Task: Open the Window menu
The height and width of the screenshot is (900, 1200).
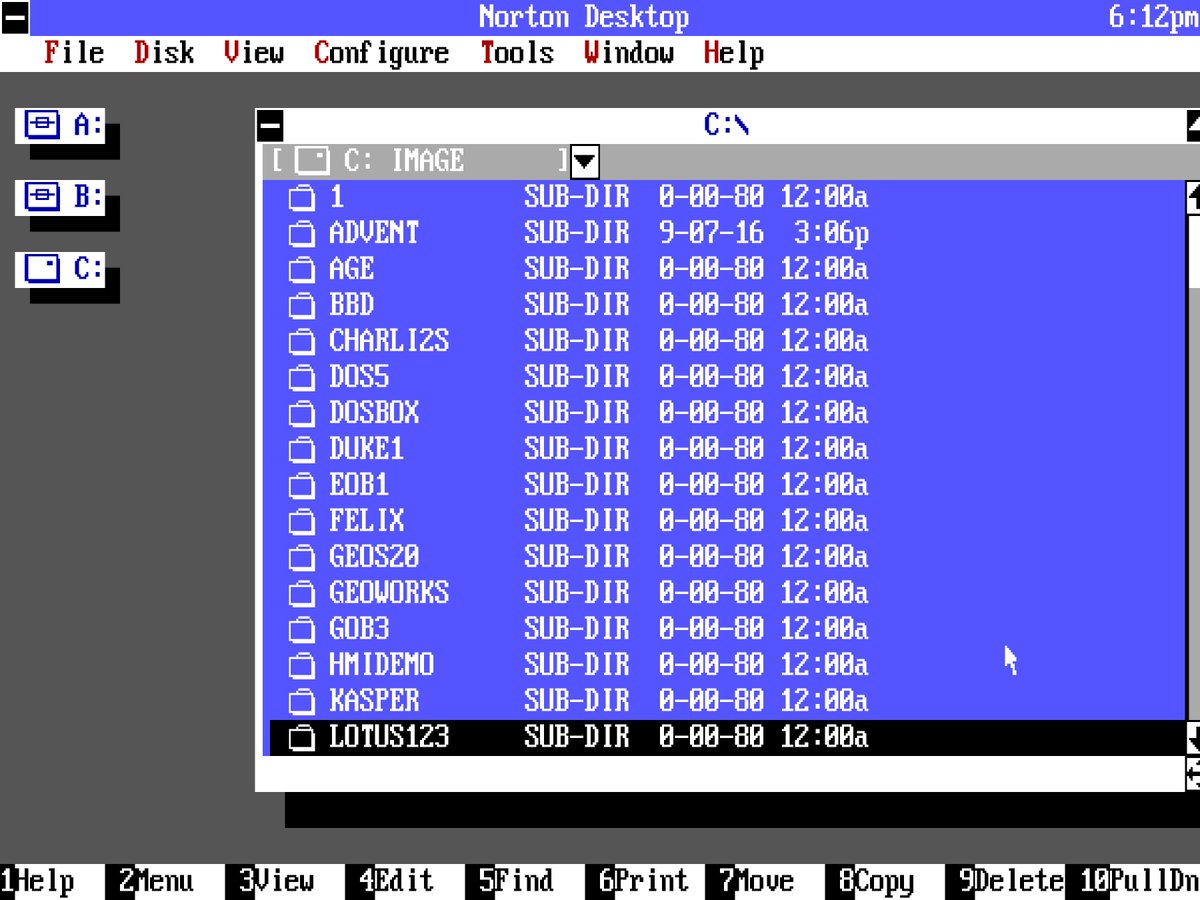Action: point(629,53)
